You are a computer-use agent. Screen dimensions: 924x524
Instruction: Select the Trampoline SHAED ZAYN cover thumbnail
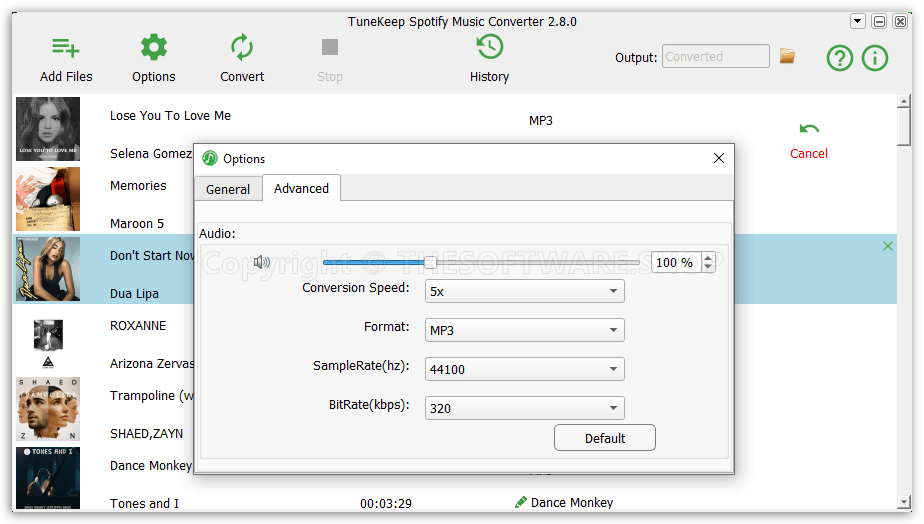click(x=48, y=409)
